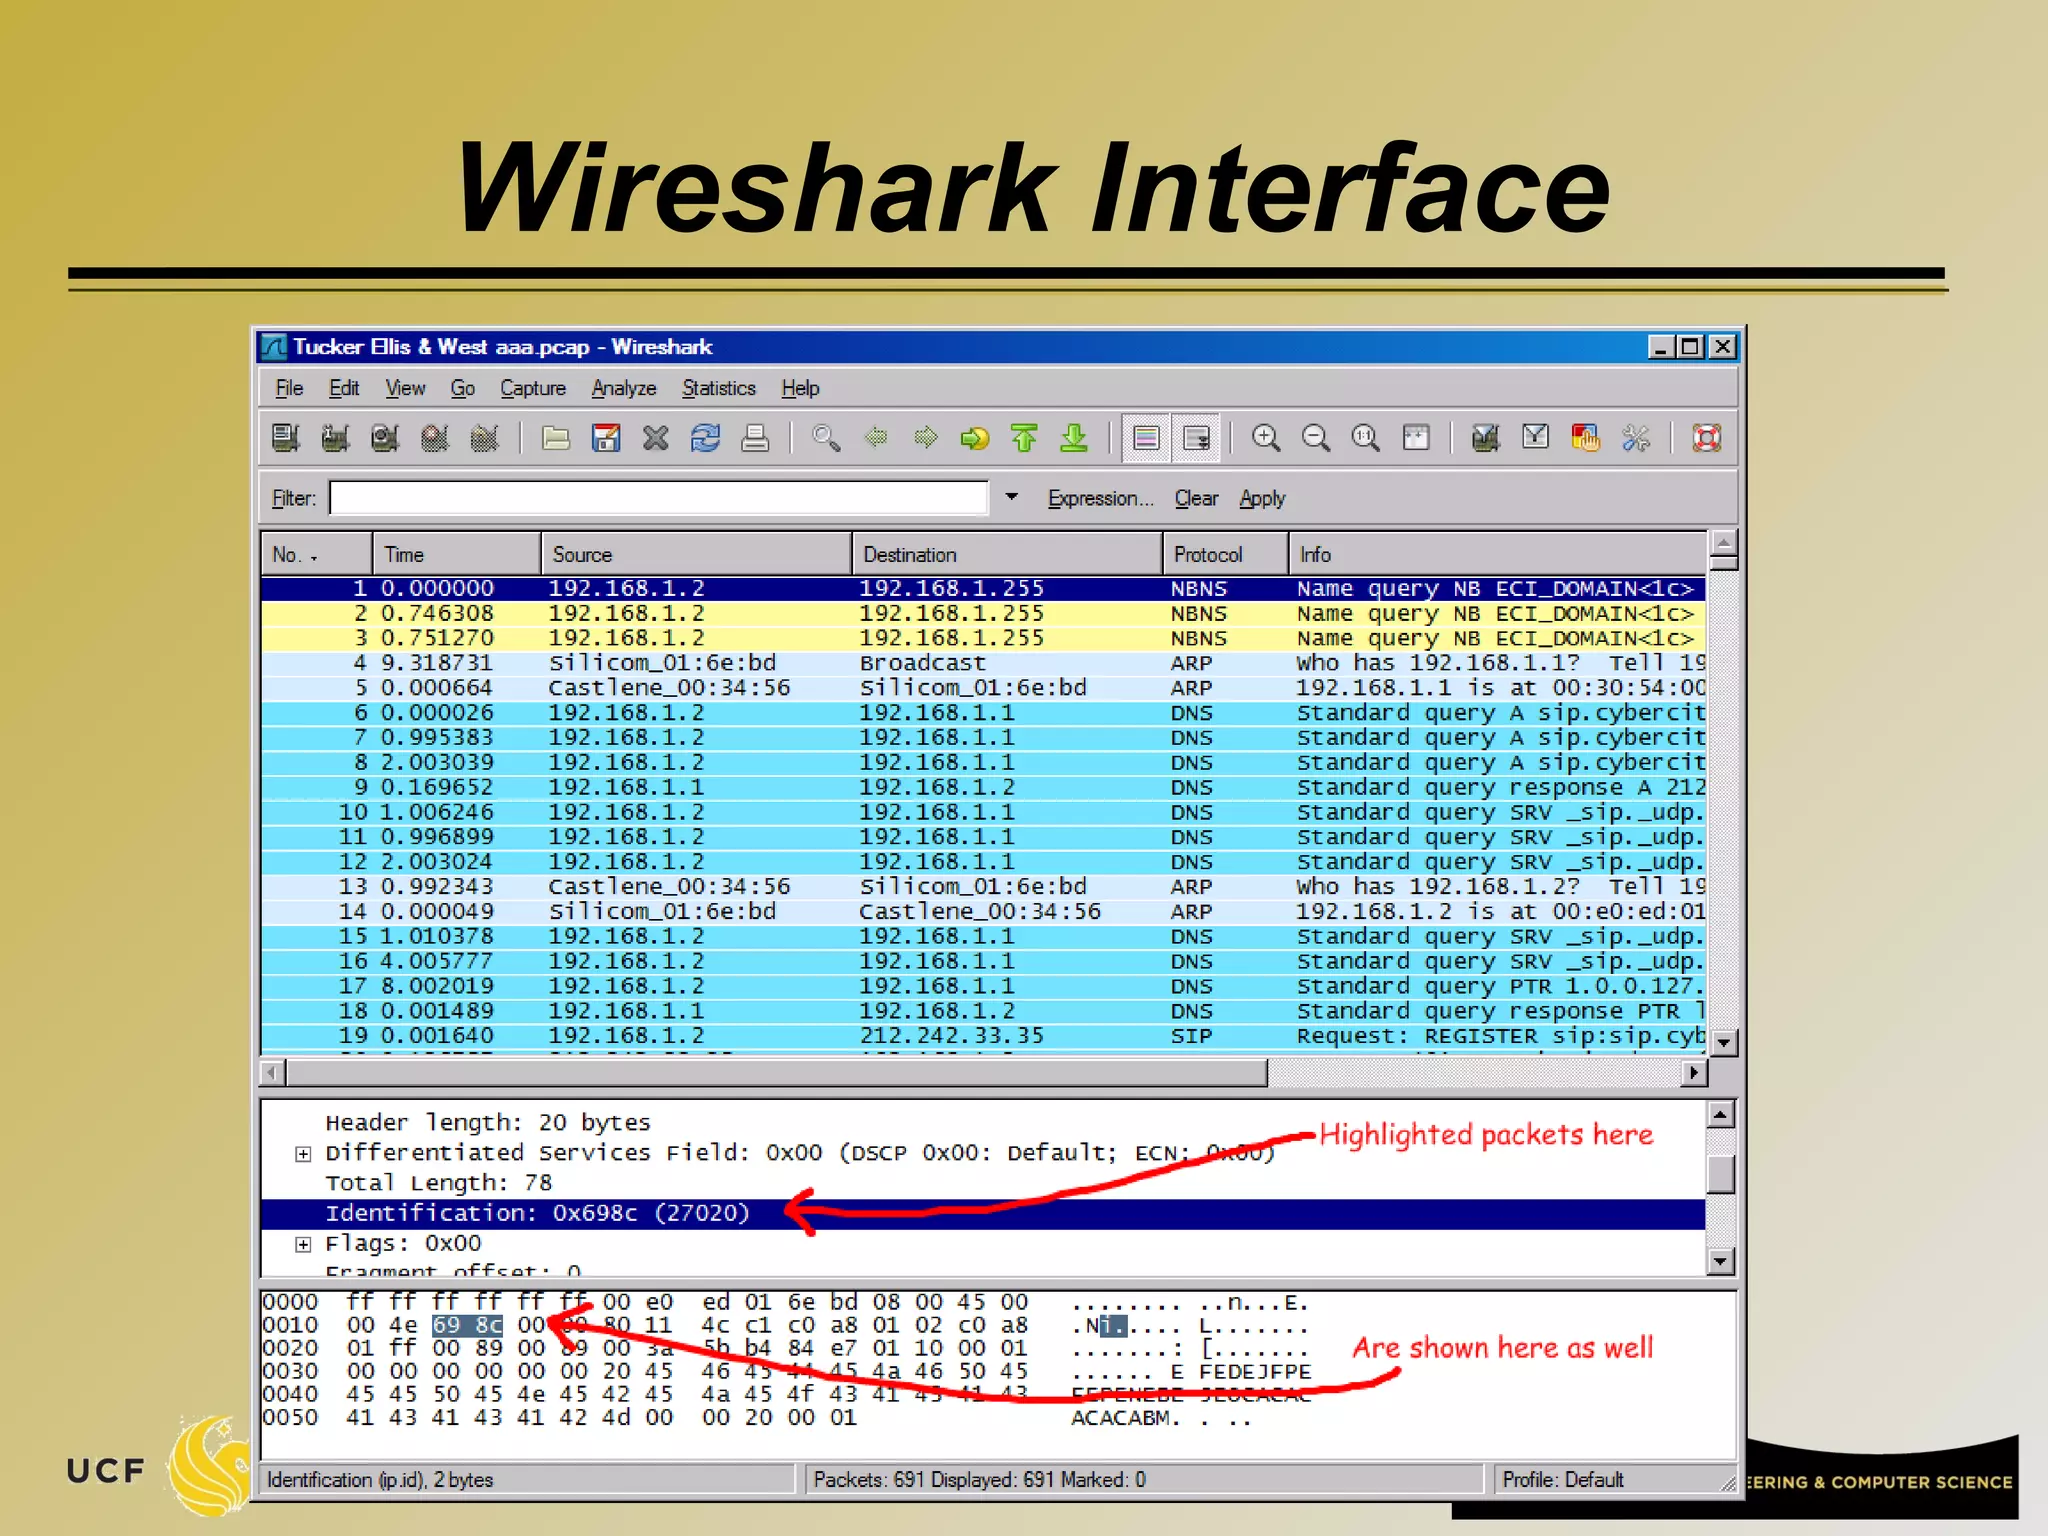Select packet 19 SIP REGISTER row

983,1036
